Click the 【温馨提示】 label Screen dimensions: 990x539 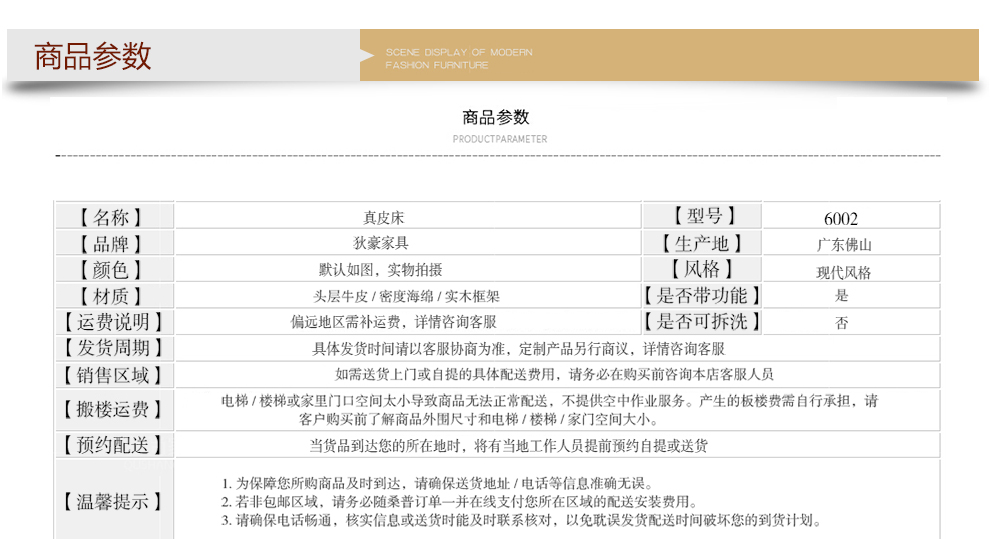coord(112,500)
